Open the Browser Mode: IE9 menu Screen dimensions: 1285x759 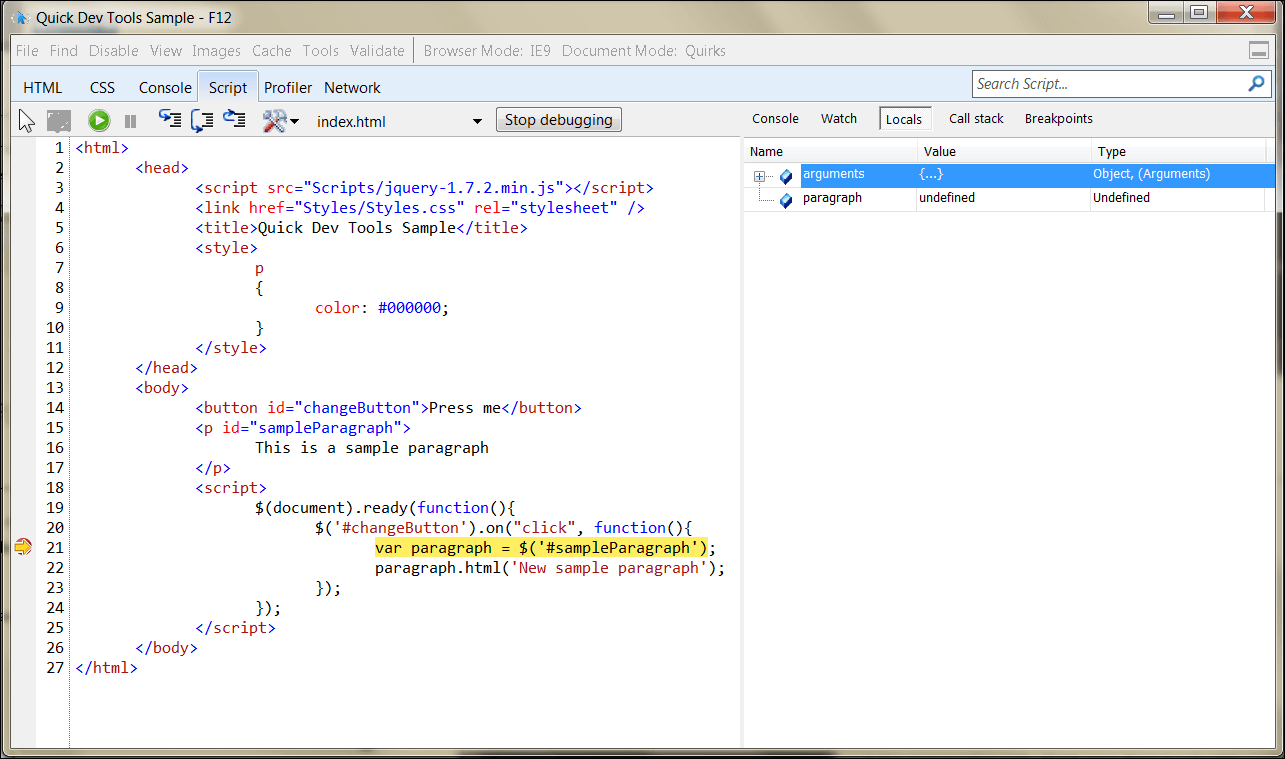tap(487, 51)
